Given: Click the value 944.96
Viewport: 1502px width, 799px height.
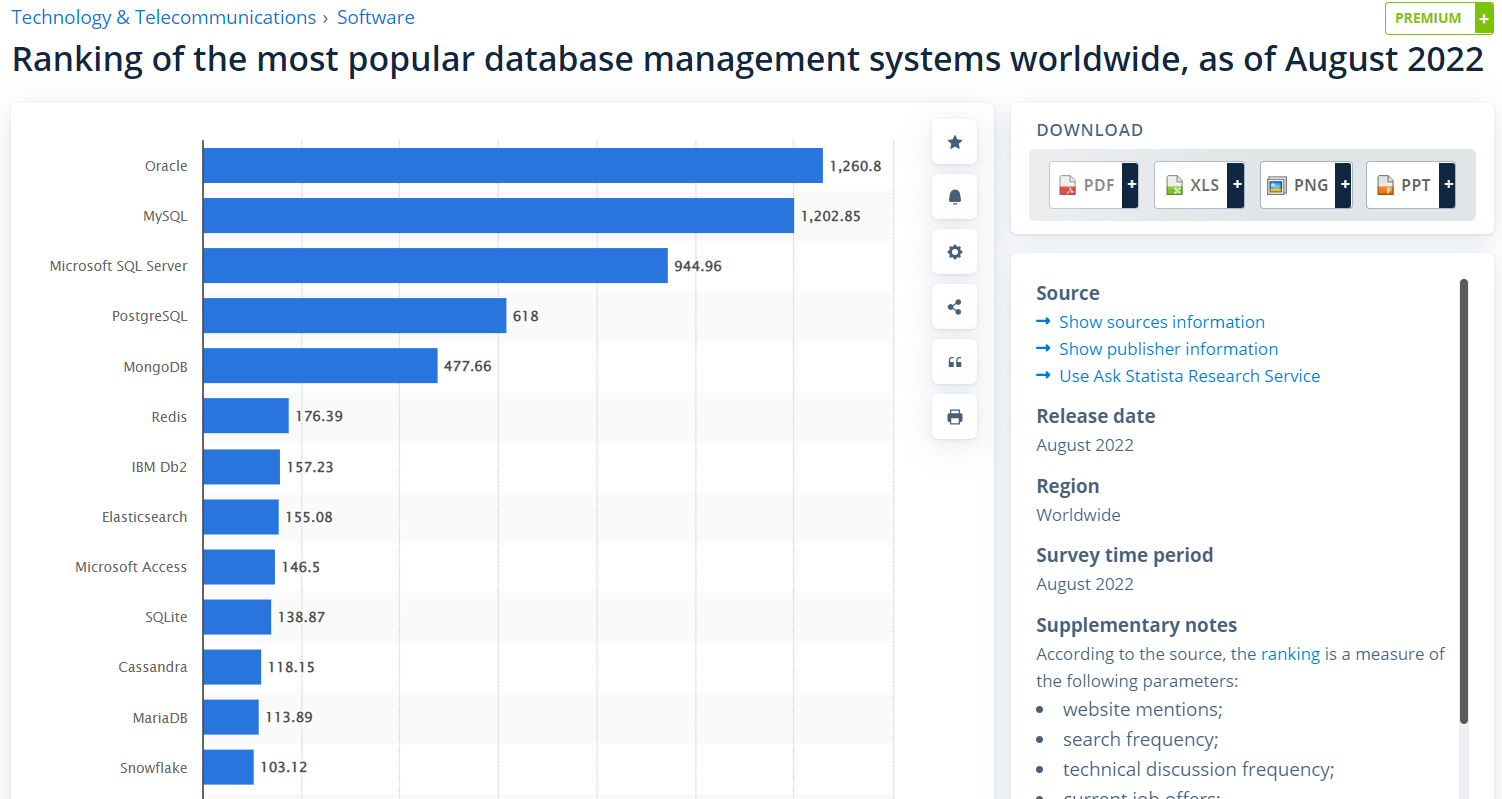Looking at the screenshot, I should [x=698, y=266].
